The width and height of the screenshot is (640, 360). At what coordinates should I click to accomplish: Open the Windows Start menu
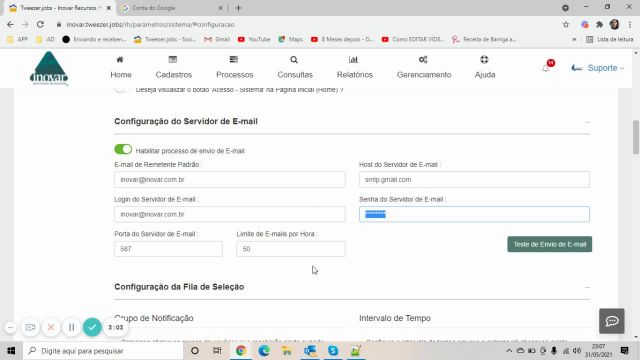pyautogui.click(x=11, y=351)
